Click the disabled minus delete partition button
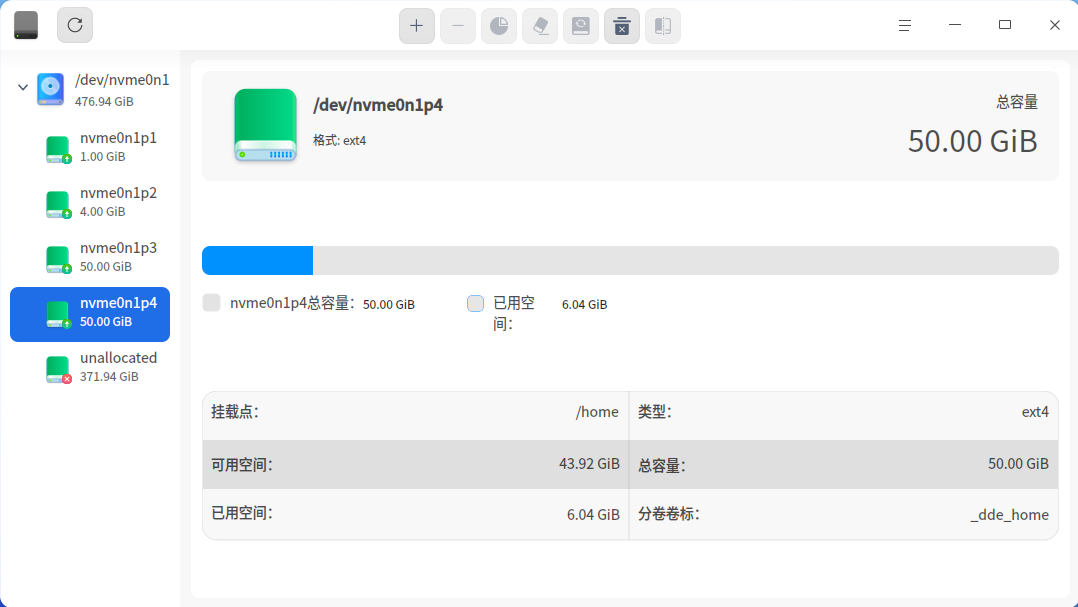The width and height of the screenshot is (1078, 607). (x=458, y=26)
